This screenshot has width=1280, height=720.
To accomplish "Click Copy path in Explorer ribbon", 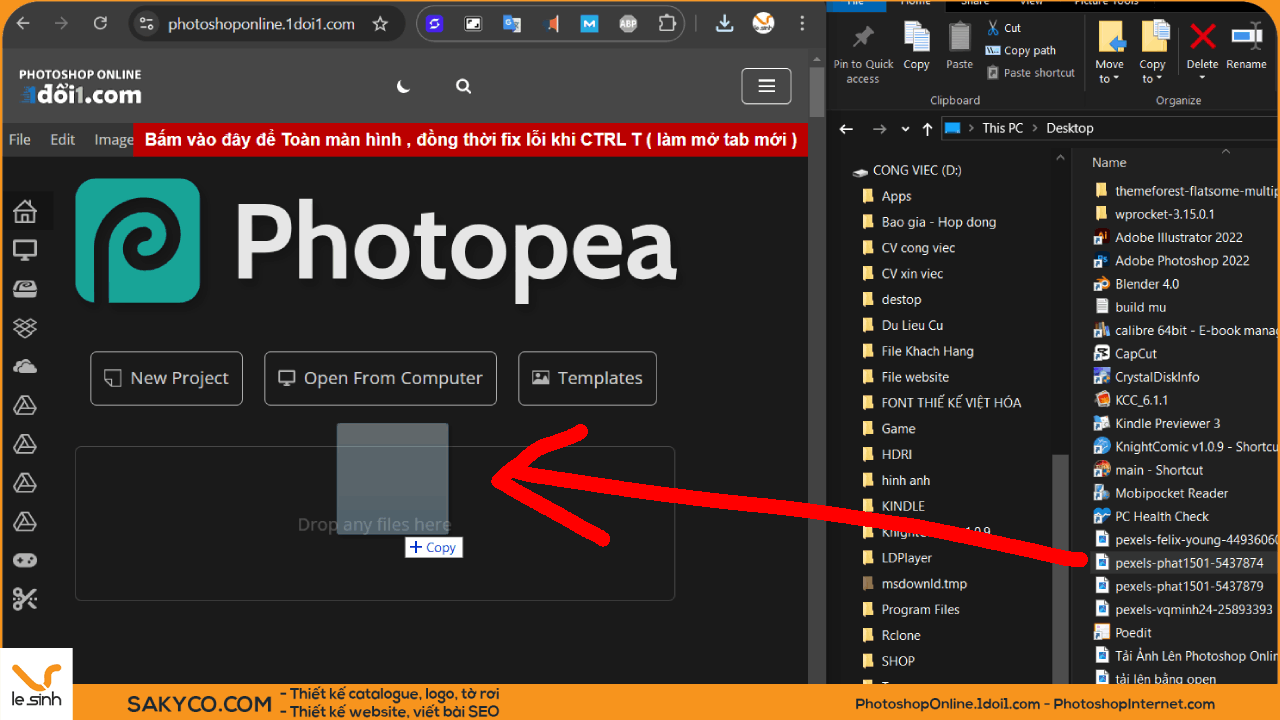I will click(x=1020, y=50).
